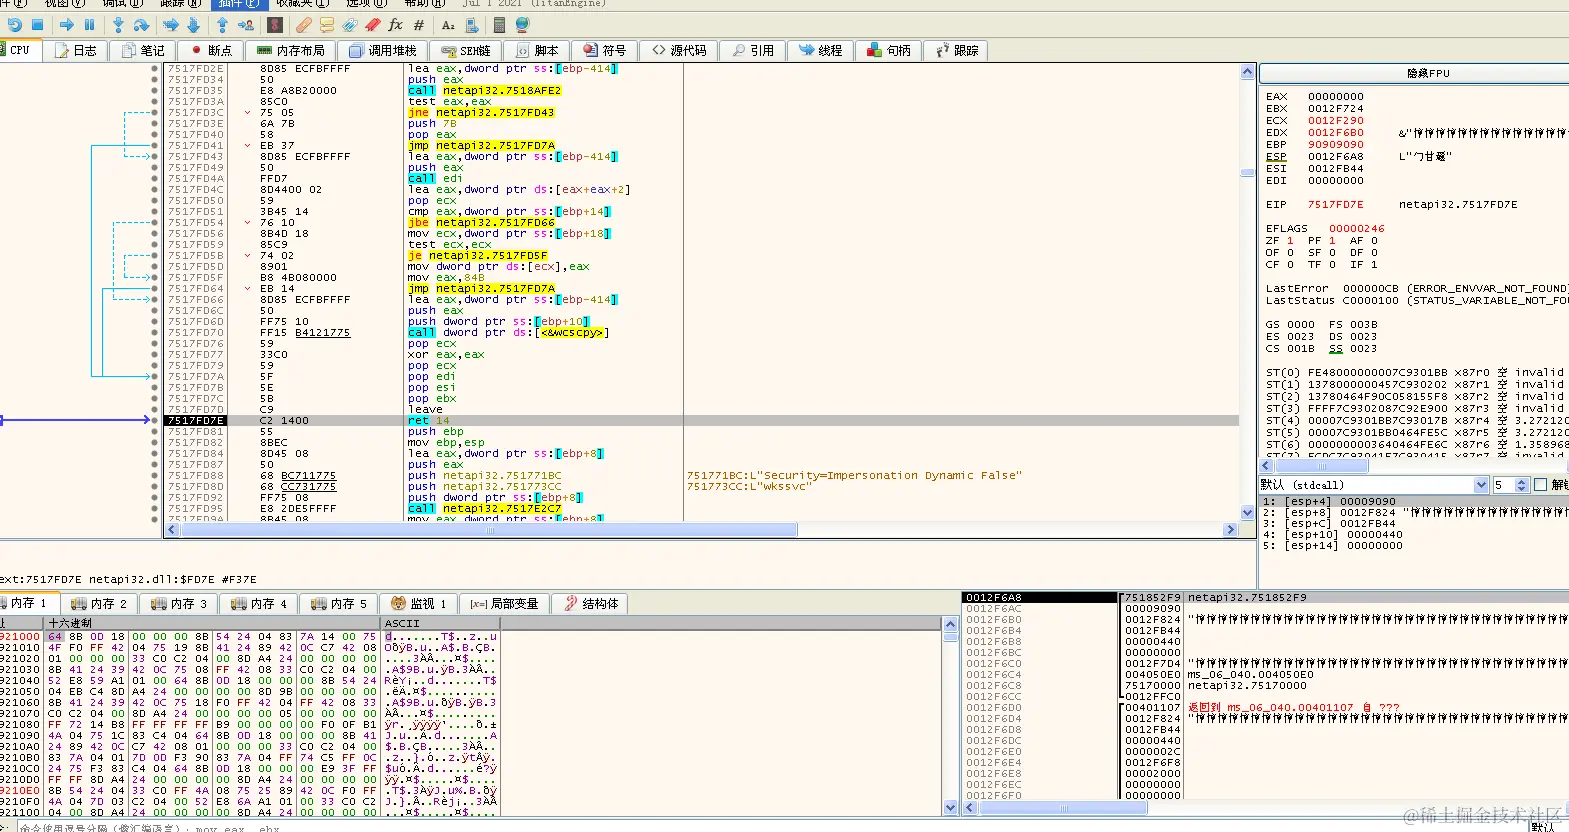Open the Variables hash icon
The width and height of the screenshot is (1569, 832).
pyautogui.click(x=419, y=25)
